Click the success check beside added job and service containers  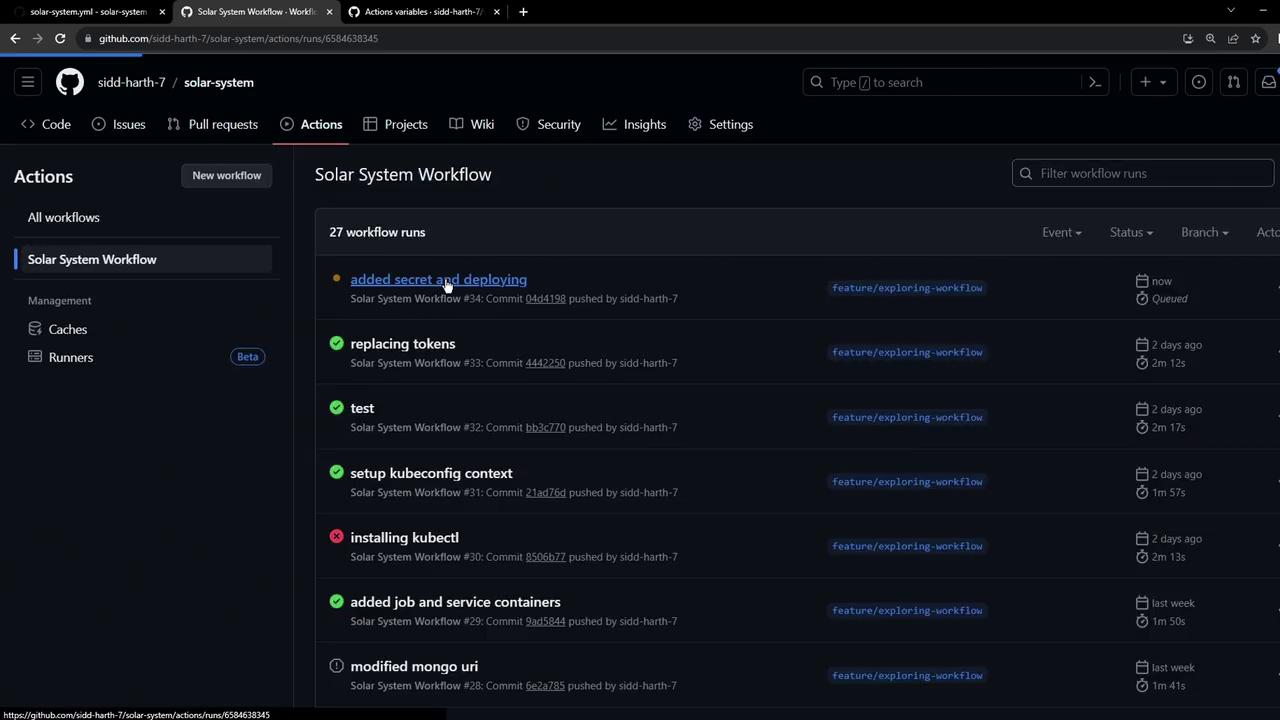click(336, 602)
